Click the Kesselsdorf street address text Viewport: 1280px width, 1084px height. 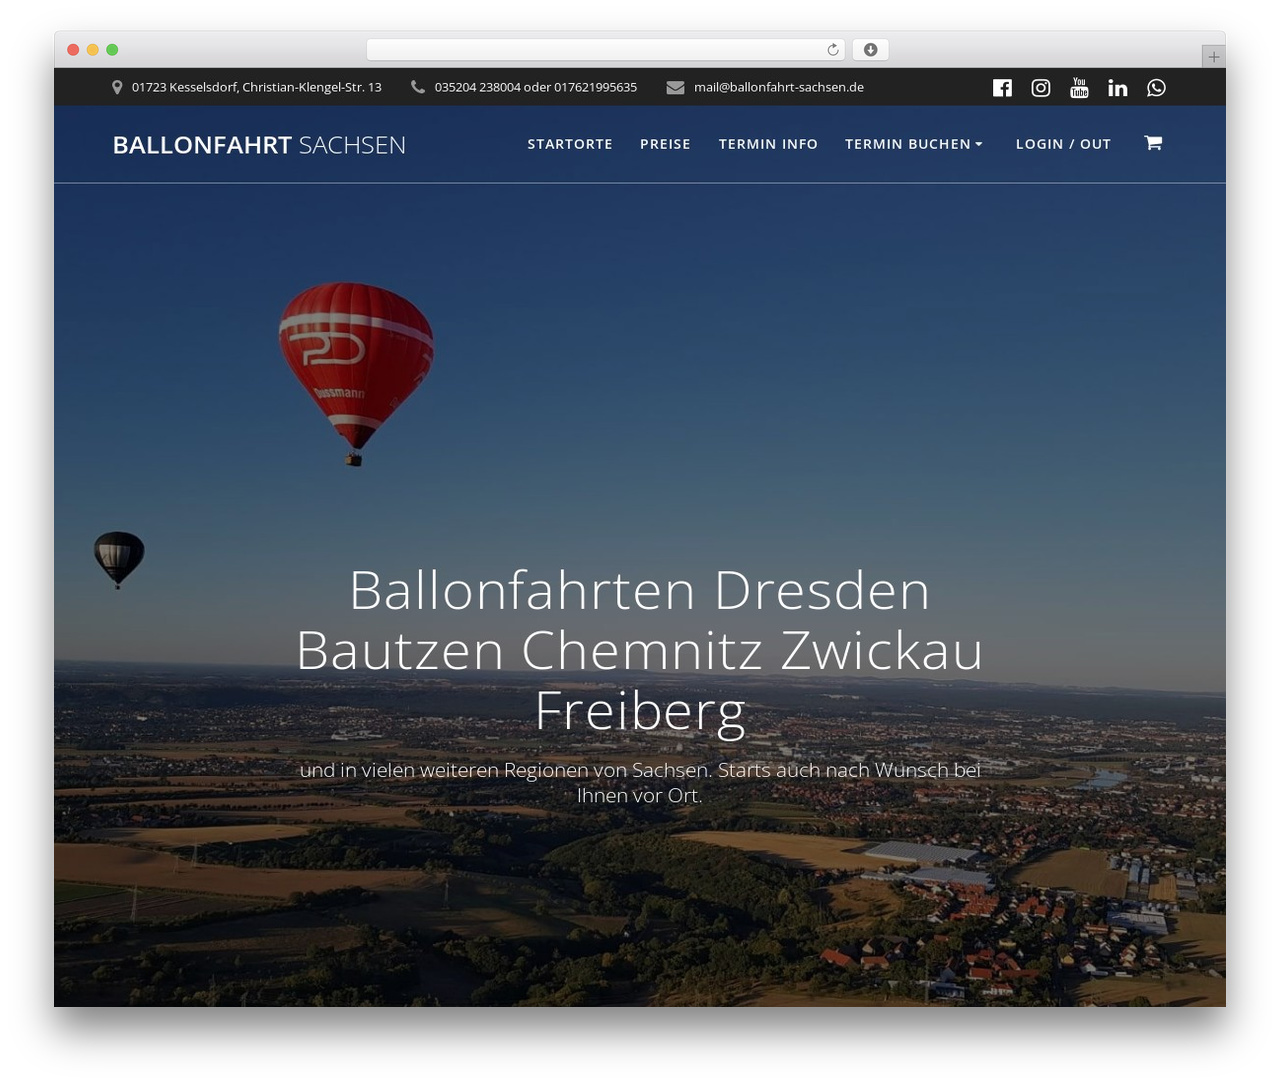(x=256, y=87)
